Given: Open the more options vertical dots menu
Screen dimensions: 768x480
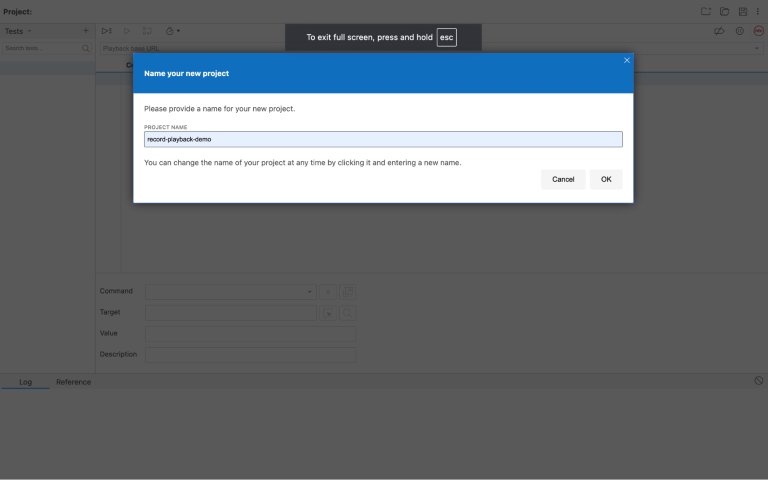Looking at the screenshot, I should [757, 11].
